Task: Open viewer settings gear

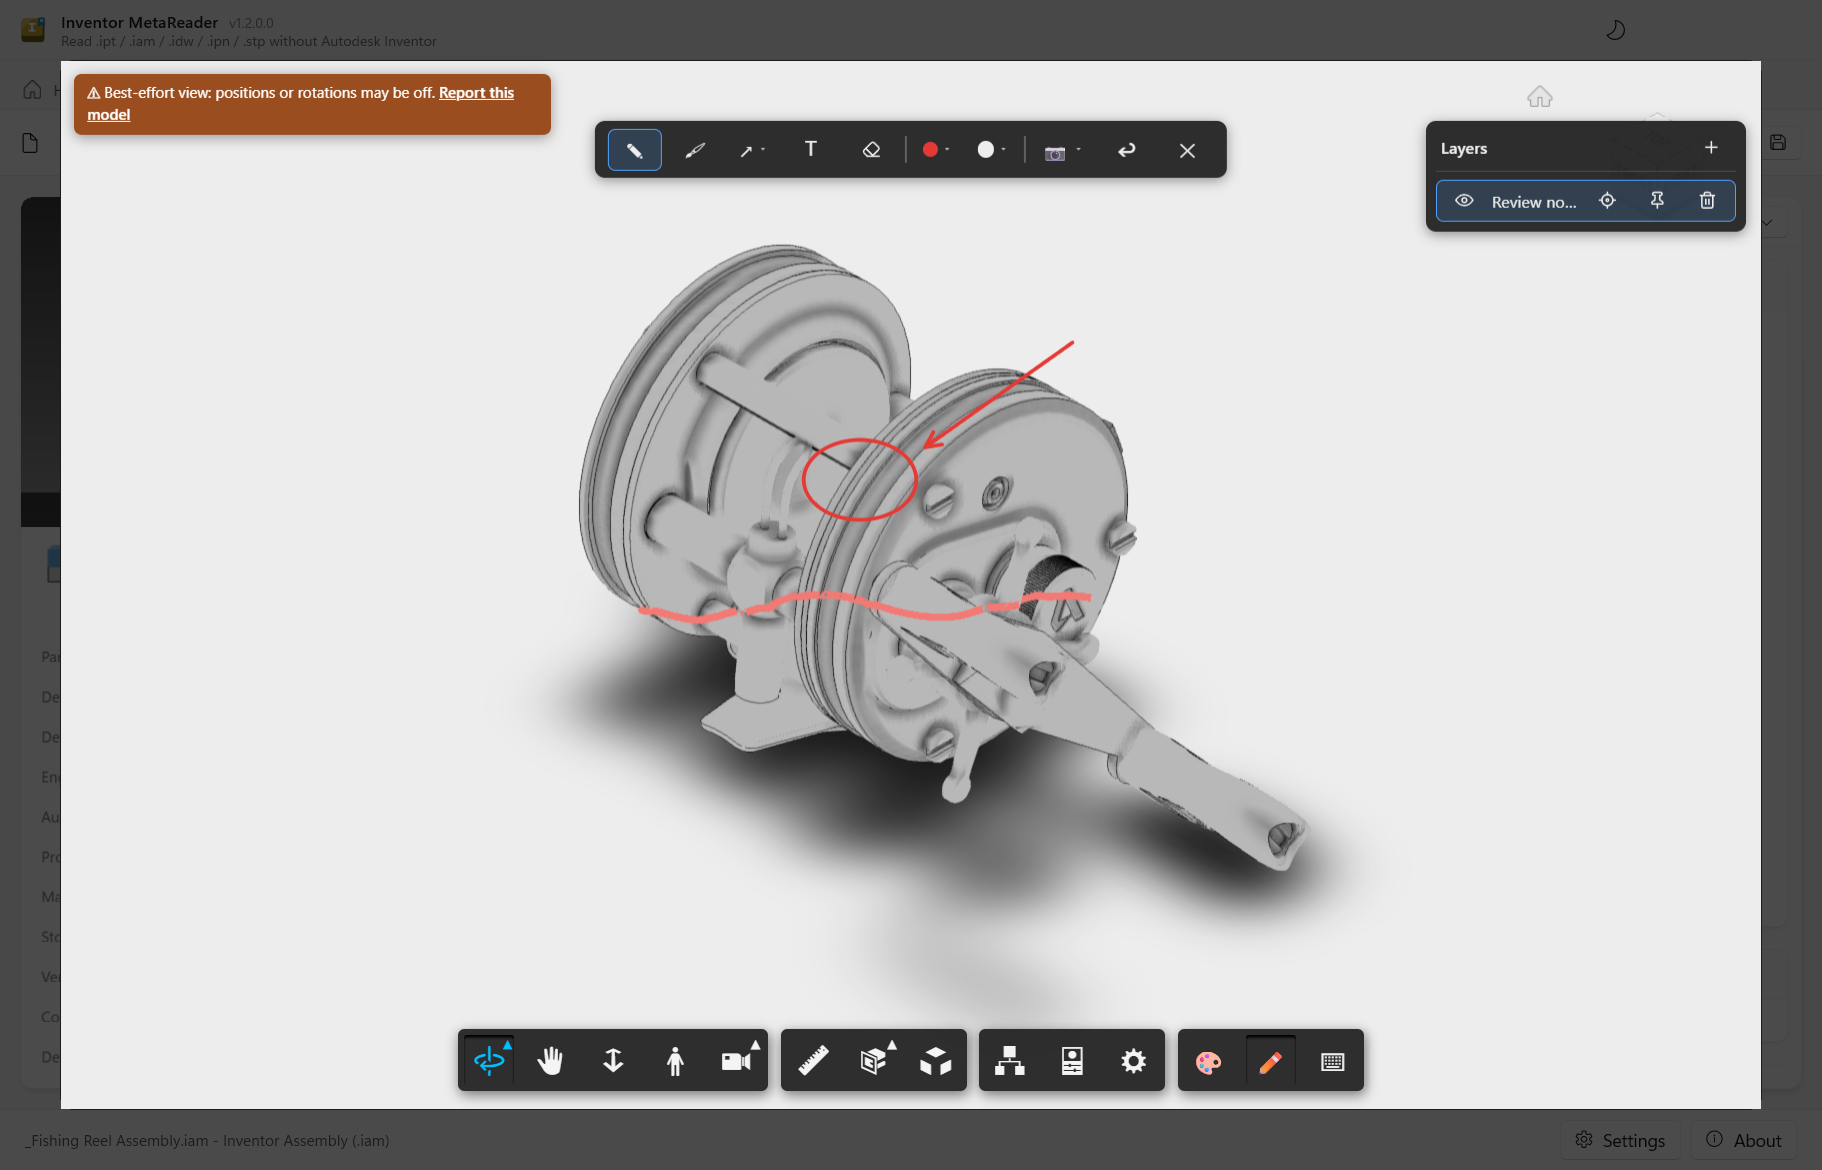Action: (x=1133, y=1060)
